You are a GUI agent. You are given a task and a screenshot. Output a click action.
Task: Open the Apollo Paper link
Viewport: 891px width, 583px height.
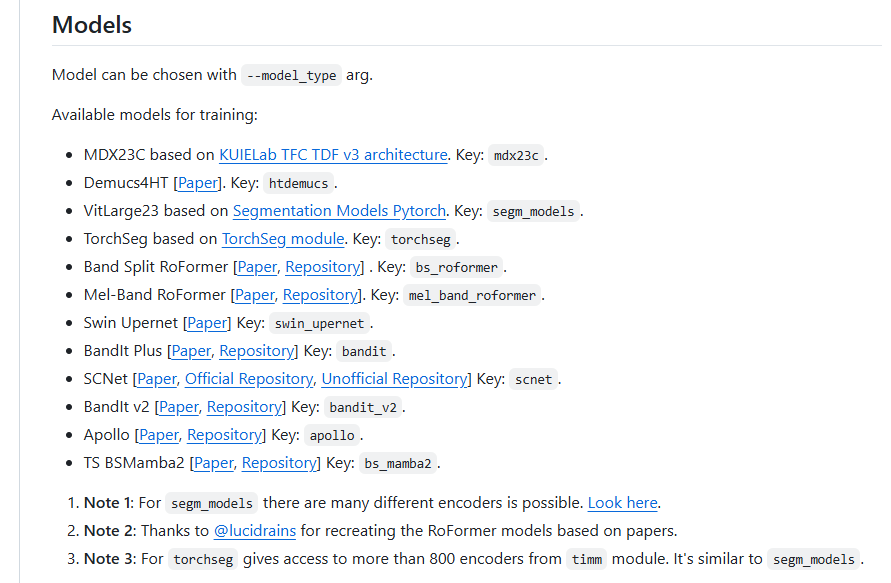click(159, 435)
